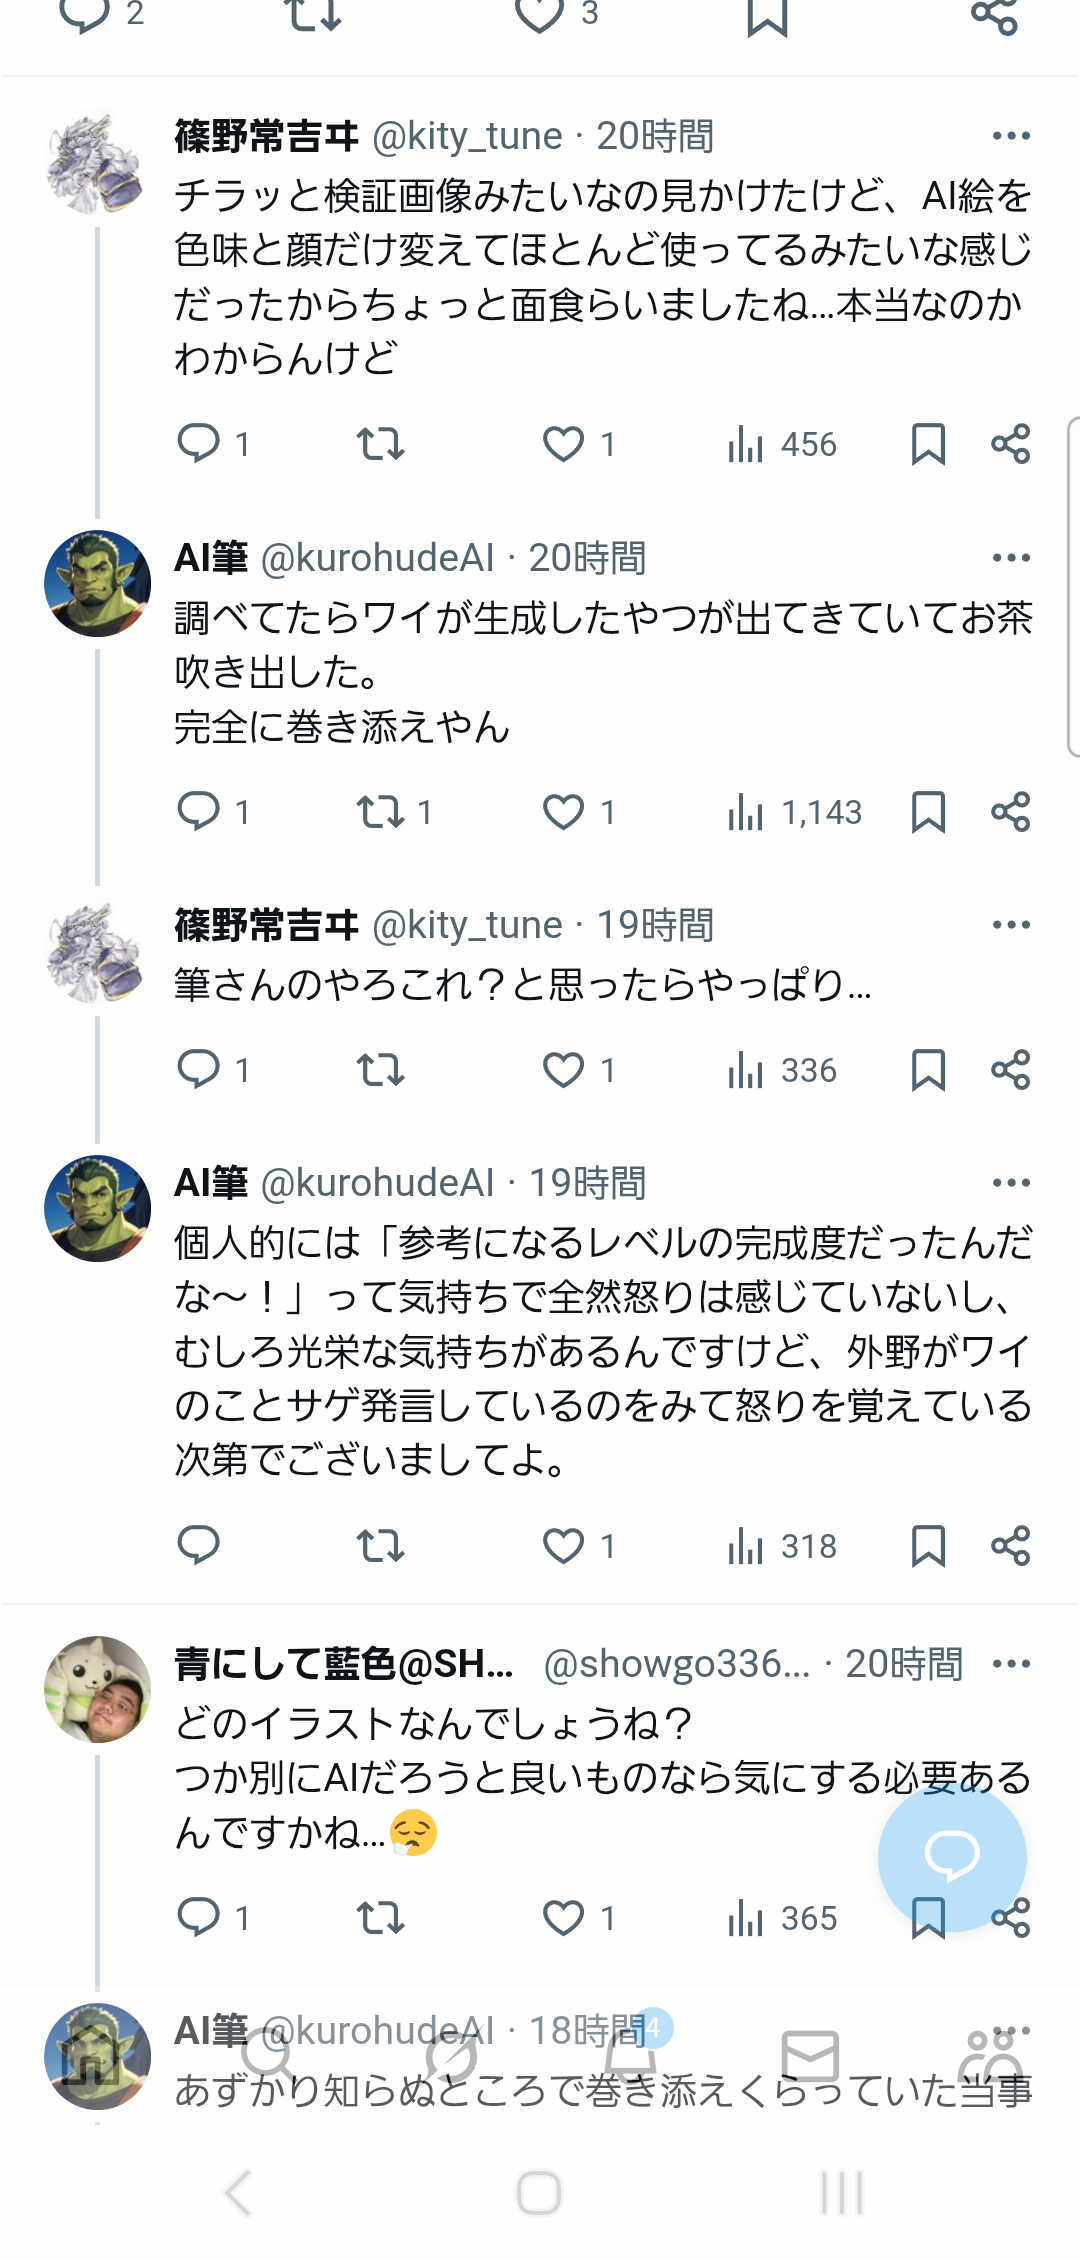Tap the floating compose reply button
Viewport: 1080px width, 2260px height.
(x=951, y=1857)
